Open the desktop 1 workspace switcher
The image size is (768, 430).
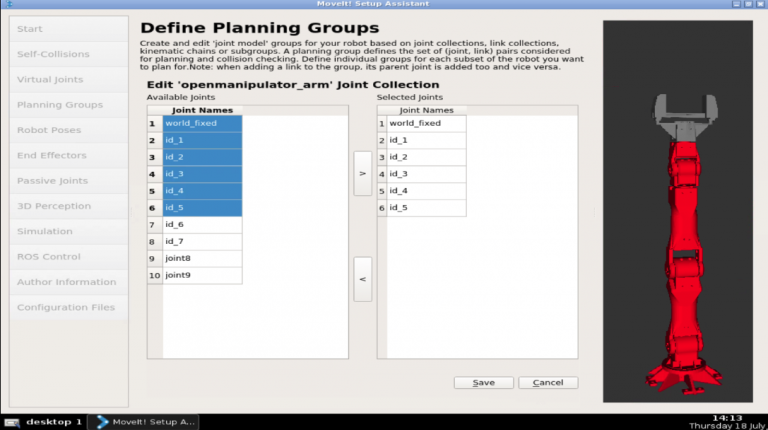pyautogui.click(x=54, y=422)
